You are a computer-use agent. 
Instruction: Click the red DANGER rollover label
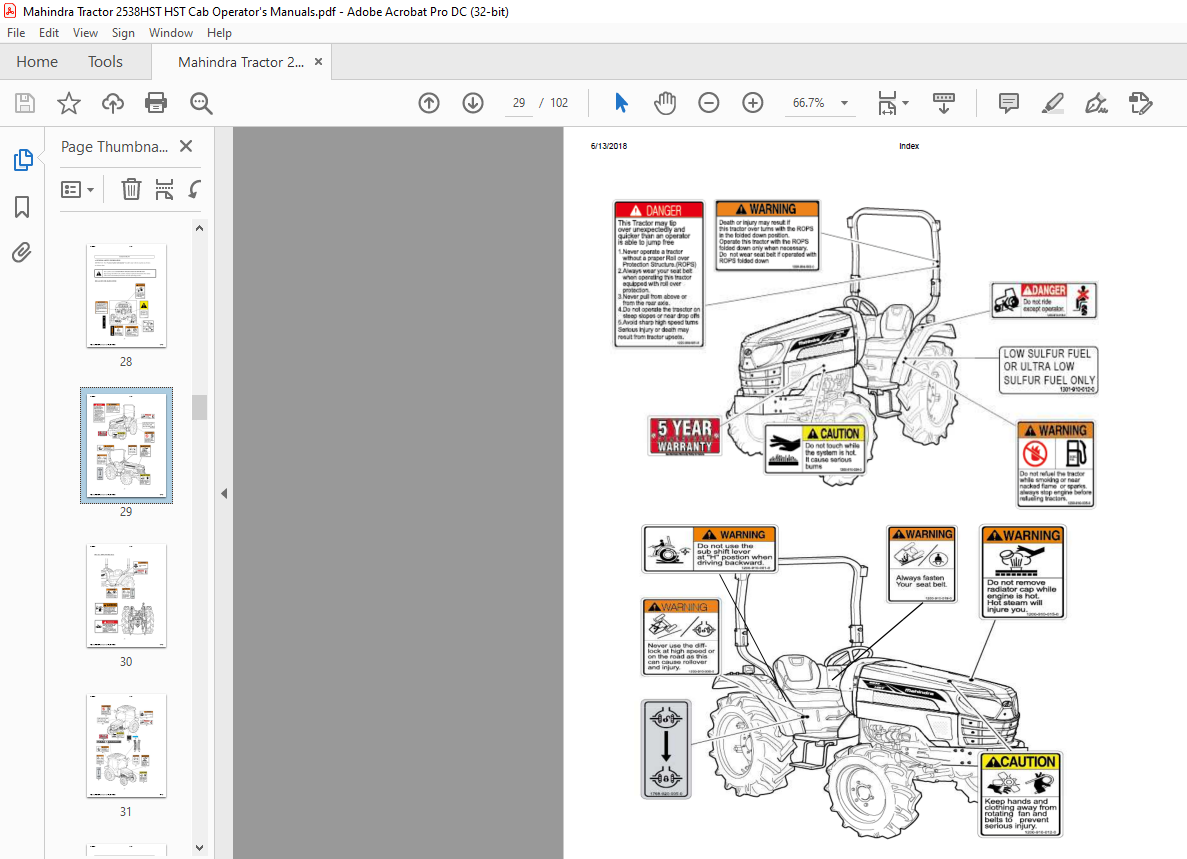pyautogui.click(x=659, y=274)
